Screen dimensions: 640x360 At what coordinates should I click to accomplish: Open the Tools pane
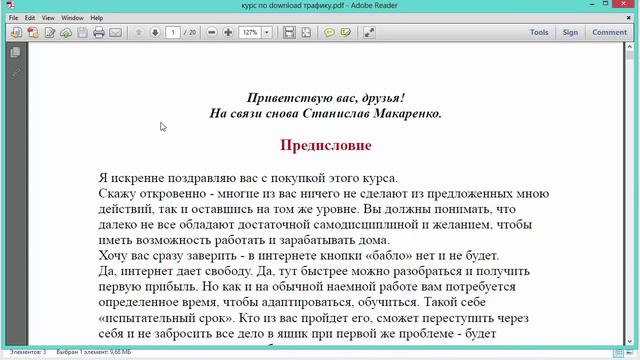click(x=539, y=32)
